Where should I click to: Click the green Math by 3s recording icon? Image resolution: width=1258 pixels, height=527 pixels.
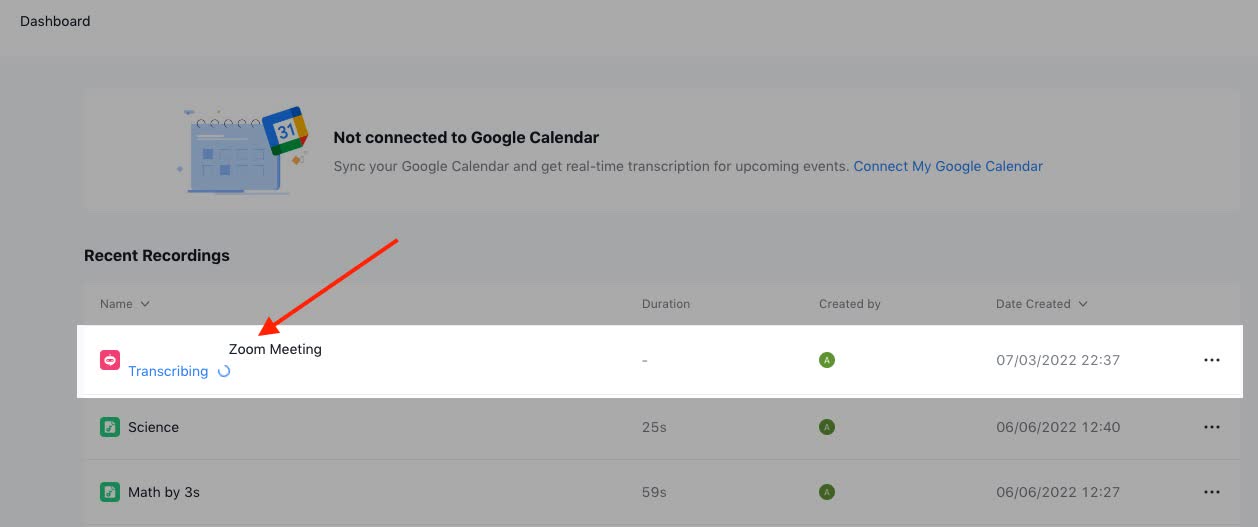110,492
